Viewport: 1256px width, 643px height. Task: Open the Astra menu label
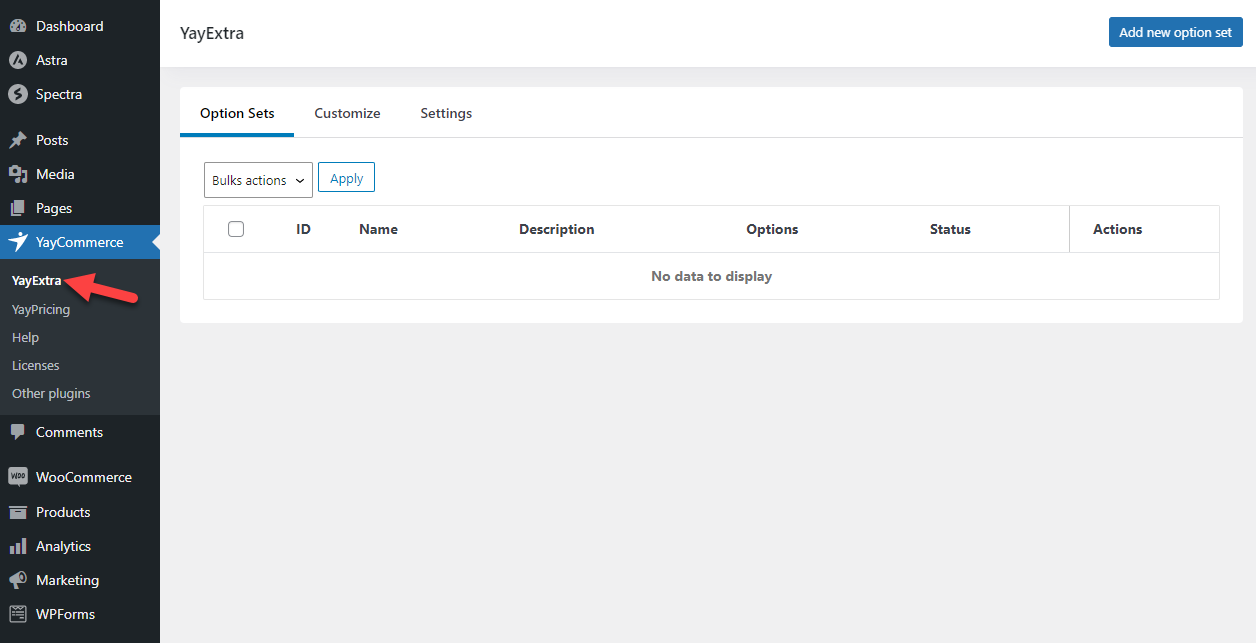click(52, 60)
